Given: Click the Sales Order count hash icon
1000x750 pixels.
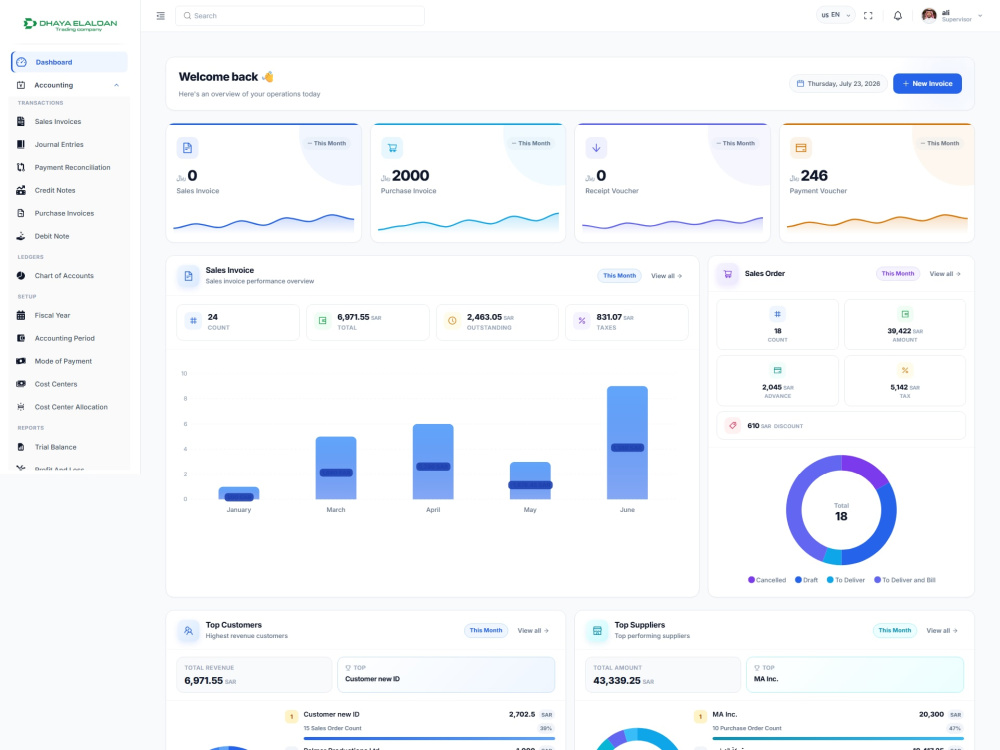Looking at the screenshot, I should pyautogui.click(x=777, y=314).
